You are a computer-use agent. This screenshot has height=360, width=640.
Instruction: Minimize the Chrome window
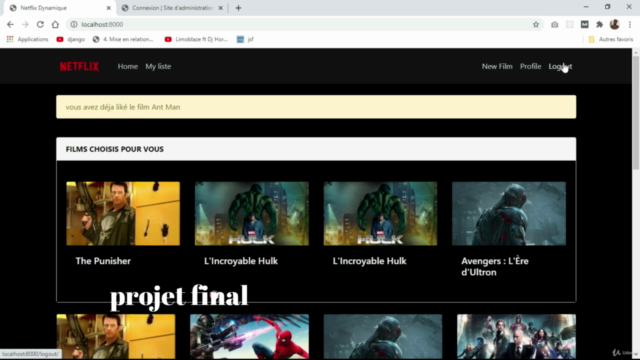click(x=586, y=7)
